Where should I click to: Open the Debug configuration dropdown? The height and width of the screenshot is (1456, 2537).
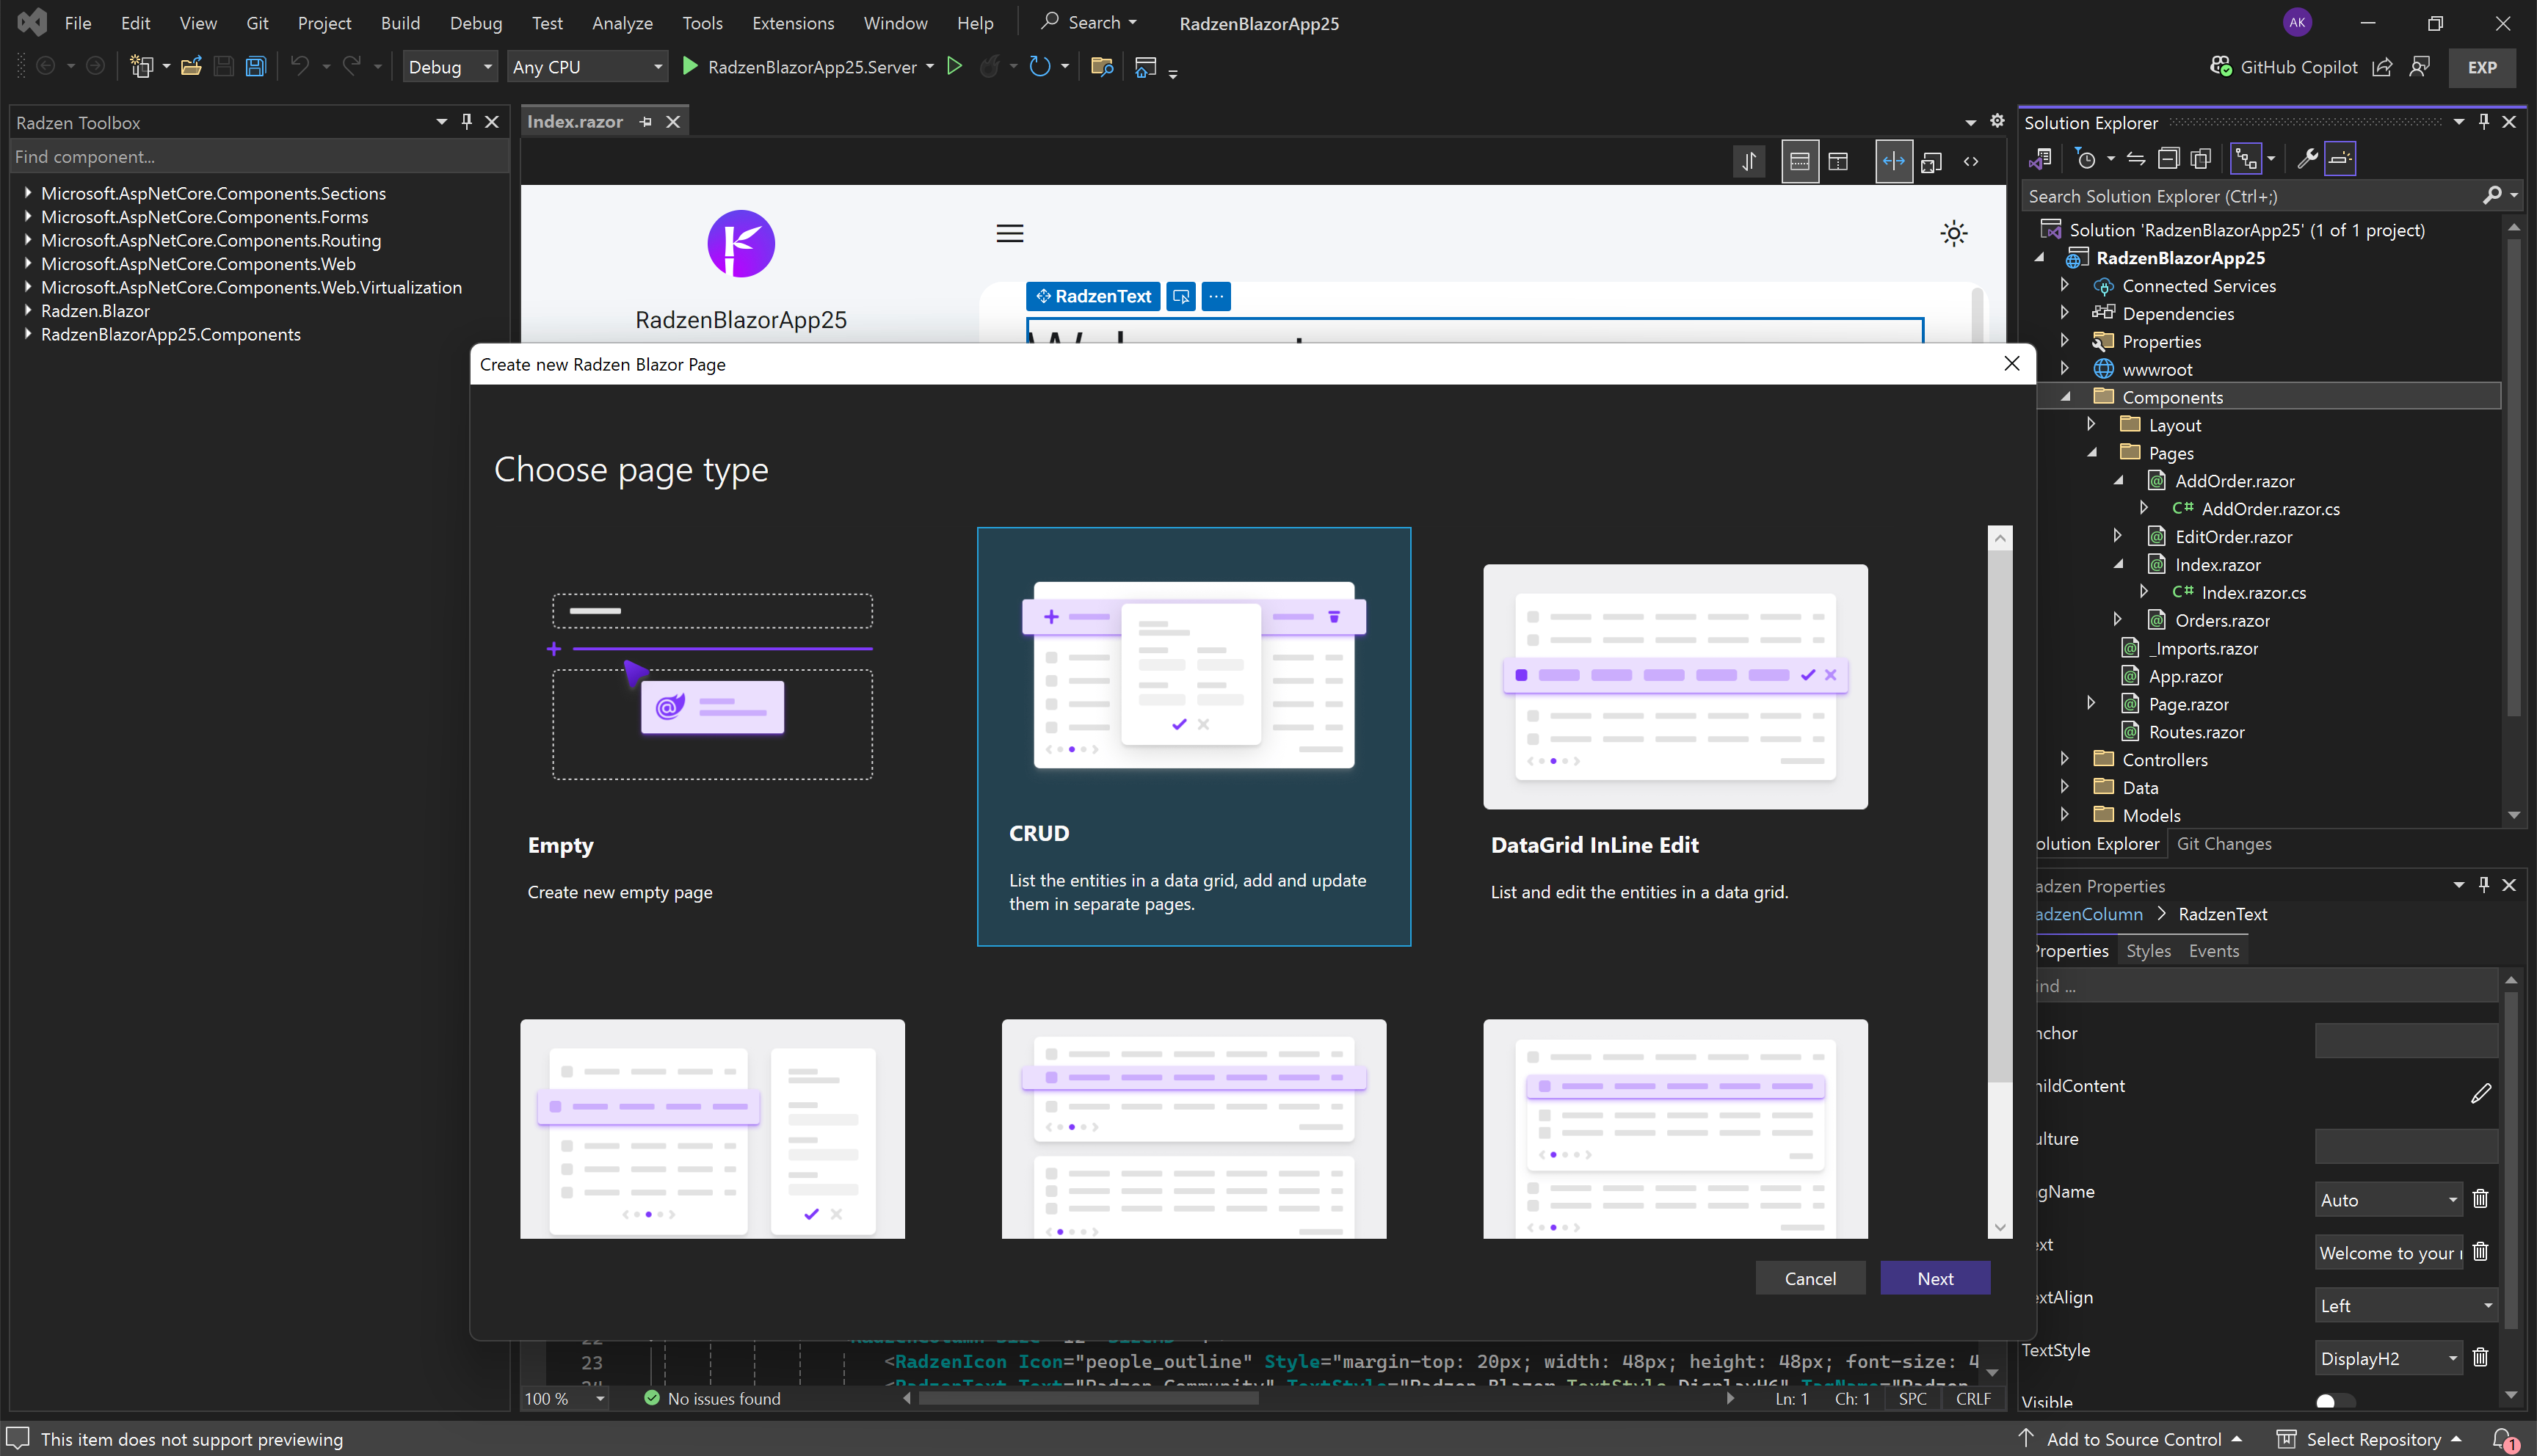(450, 67)
